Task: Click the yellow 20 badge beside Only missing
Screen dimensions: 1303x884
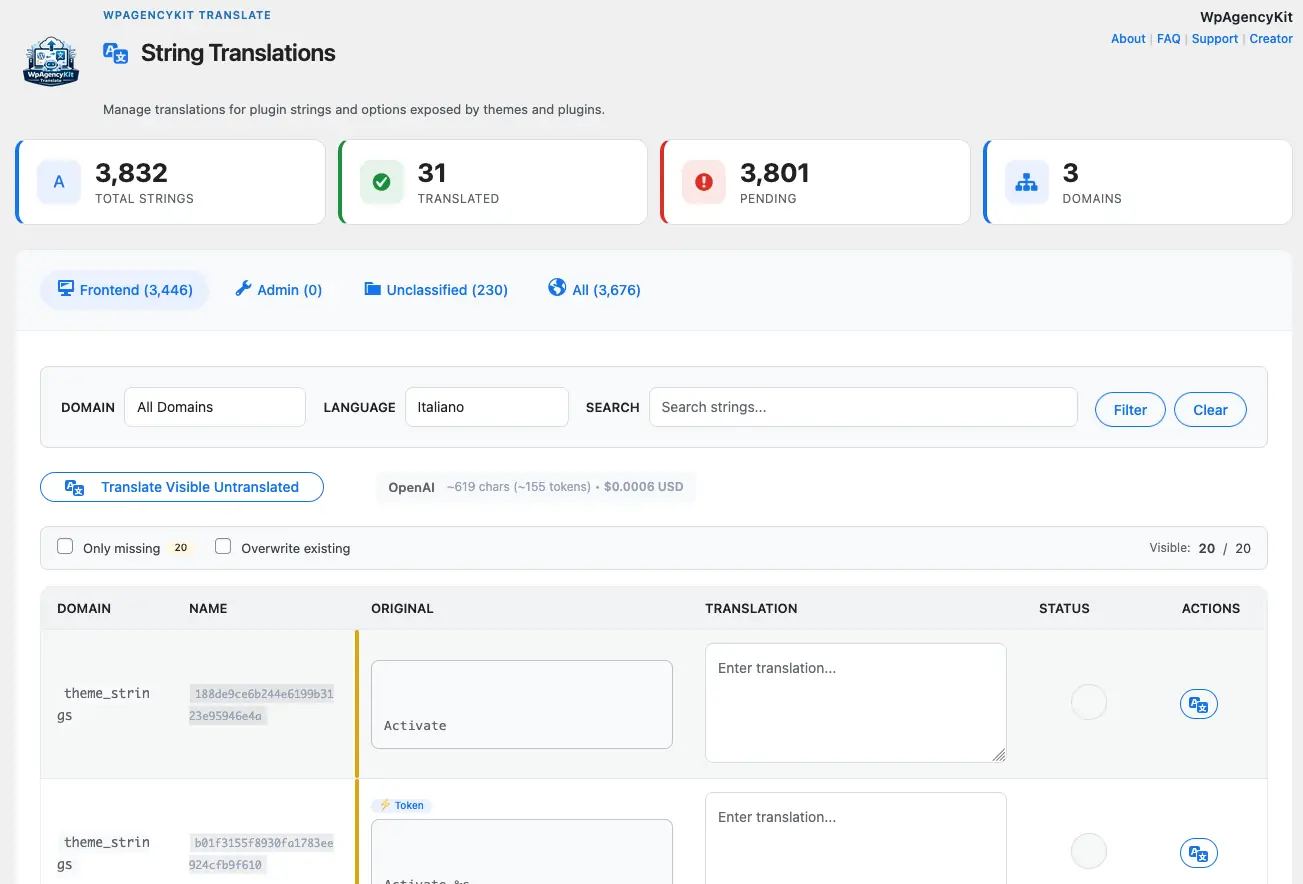Action: pyautogui.click(x=181, y=548)
